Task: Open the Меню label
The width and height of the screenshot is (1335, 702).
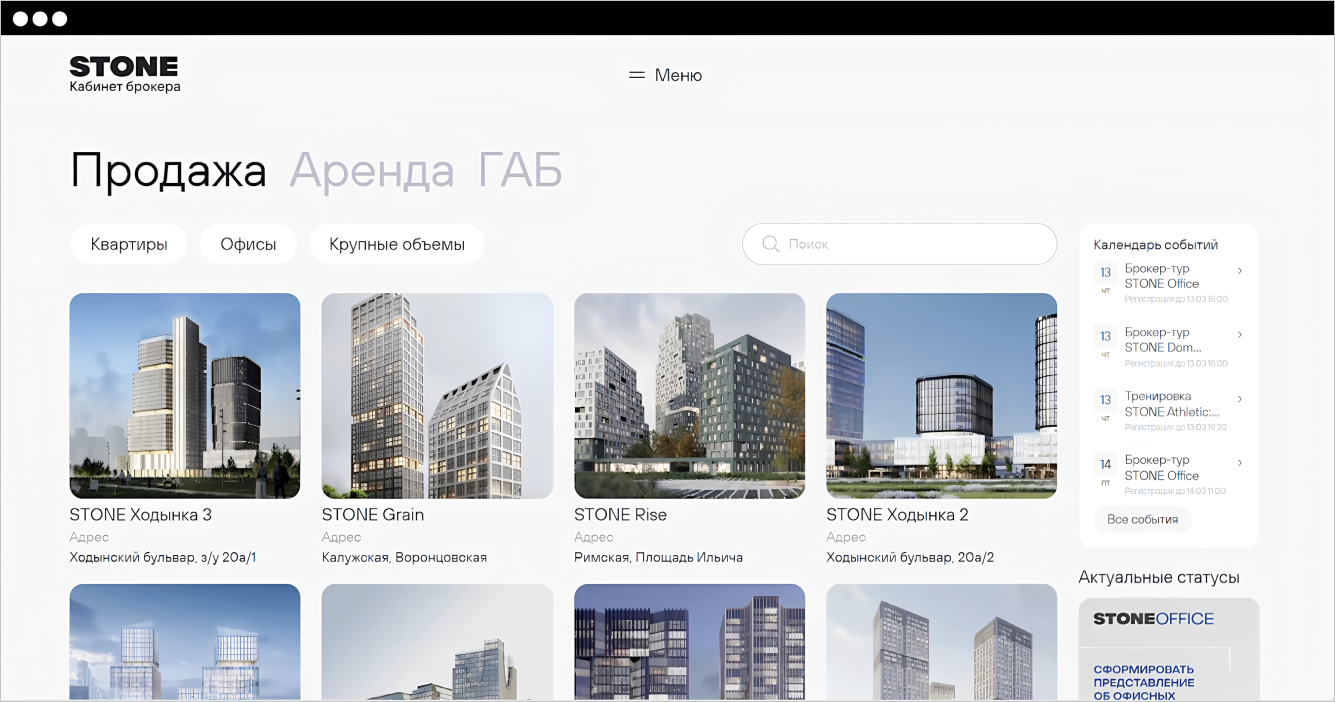Action: click(678, 75)
